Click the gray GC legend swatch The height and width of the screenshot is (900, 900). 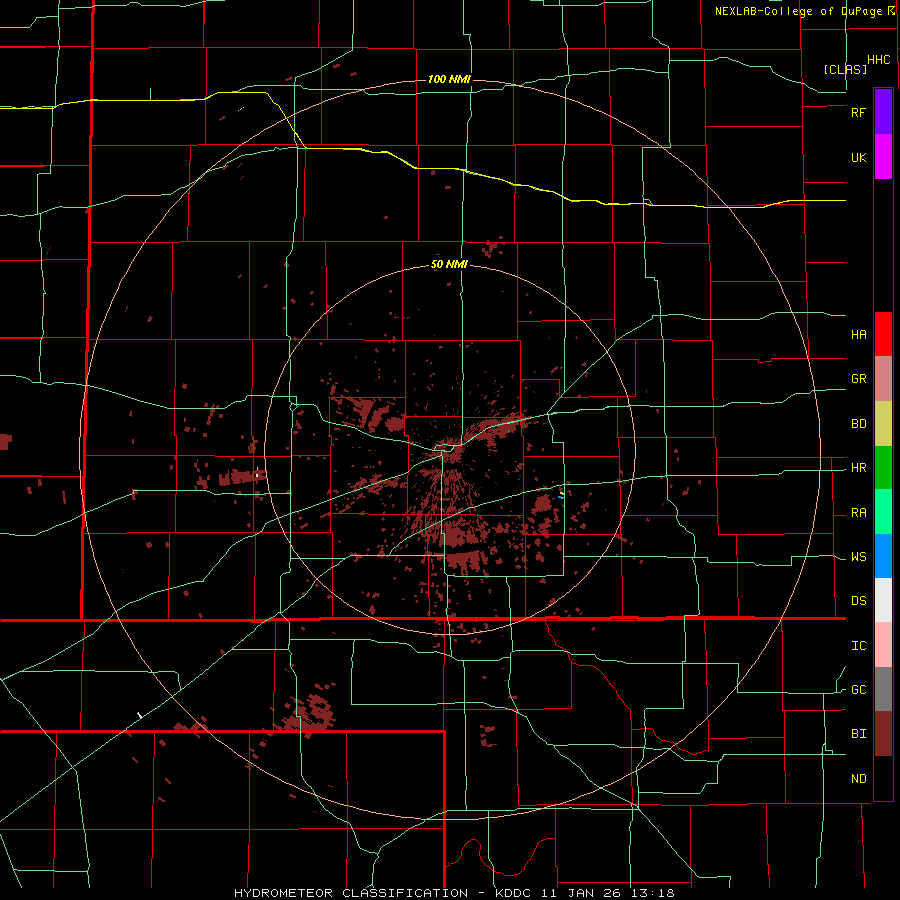tap(883, 689)
